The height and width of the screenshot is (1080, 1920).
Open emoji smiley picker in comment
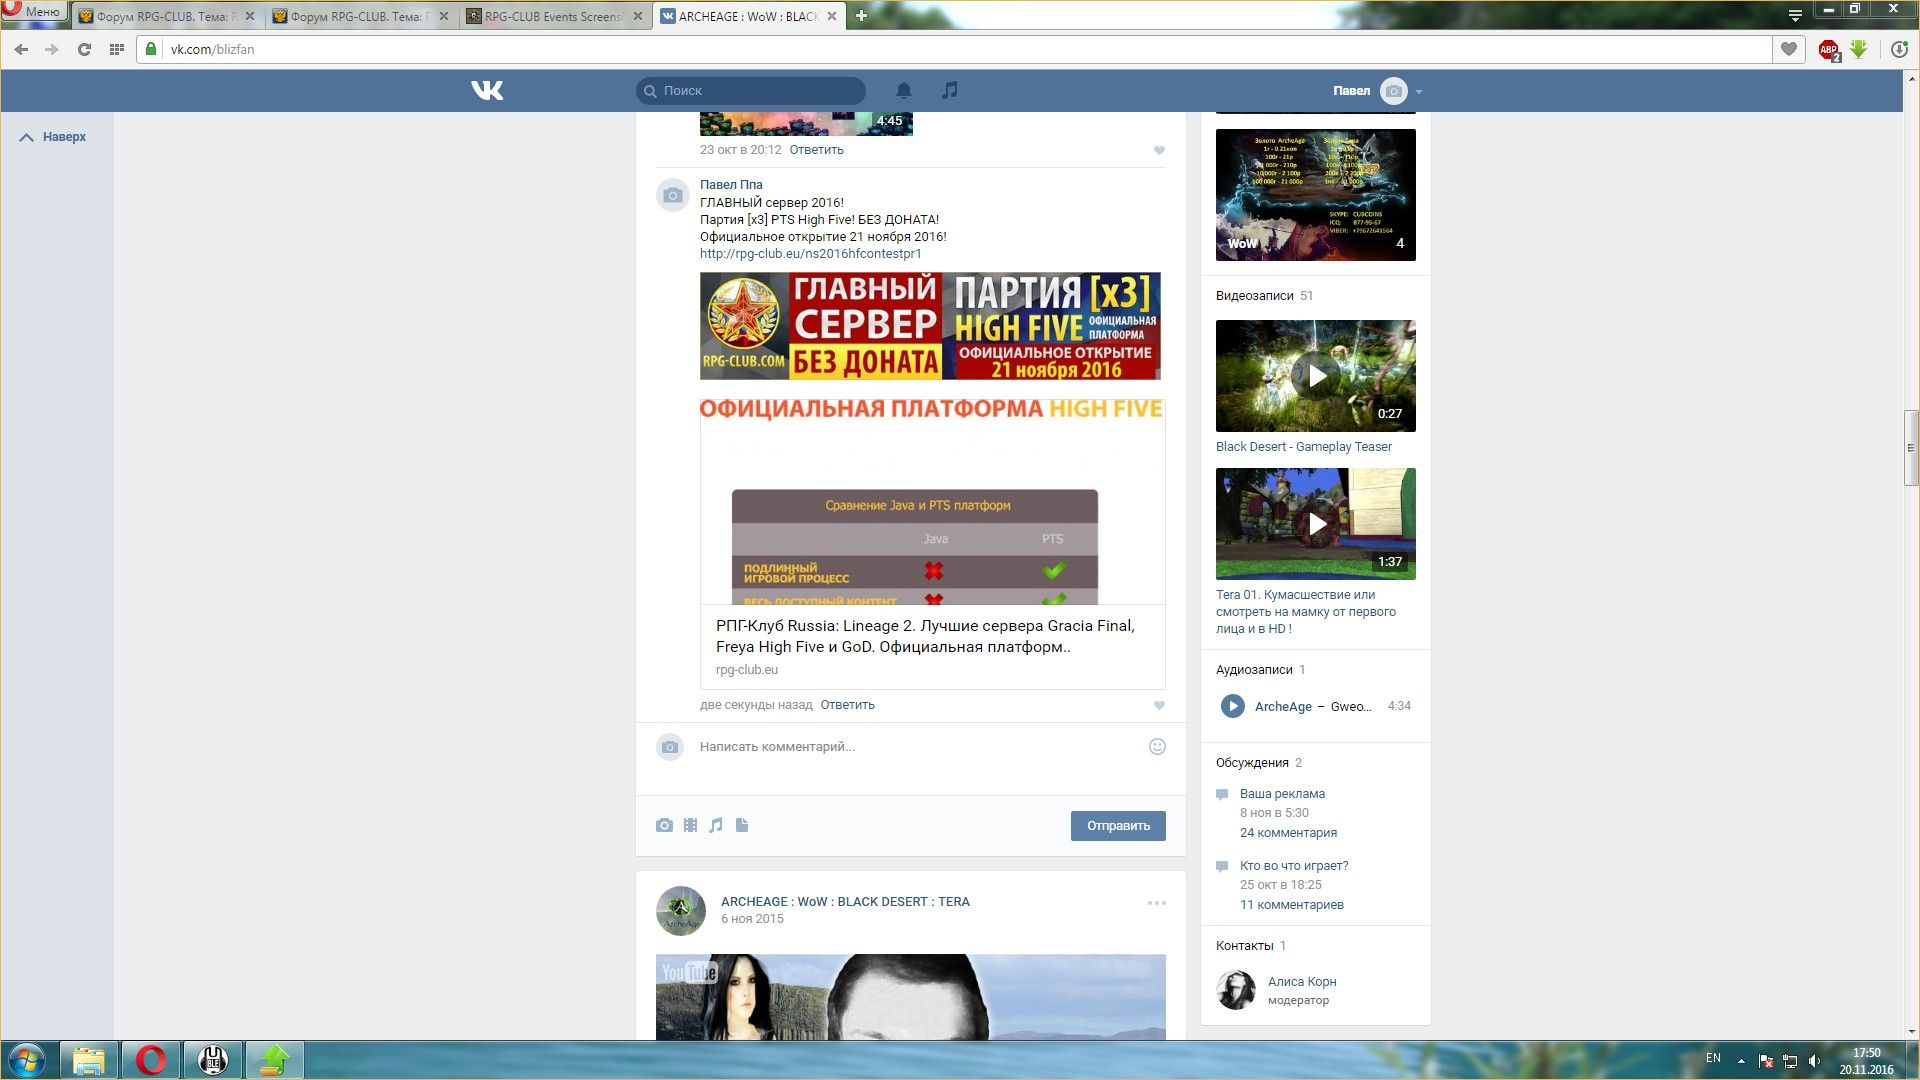[x=1157, y=746]
